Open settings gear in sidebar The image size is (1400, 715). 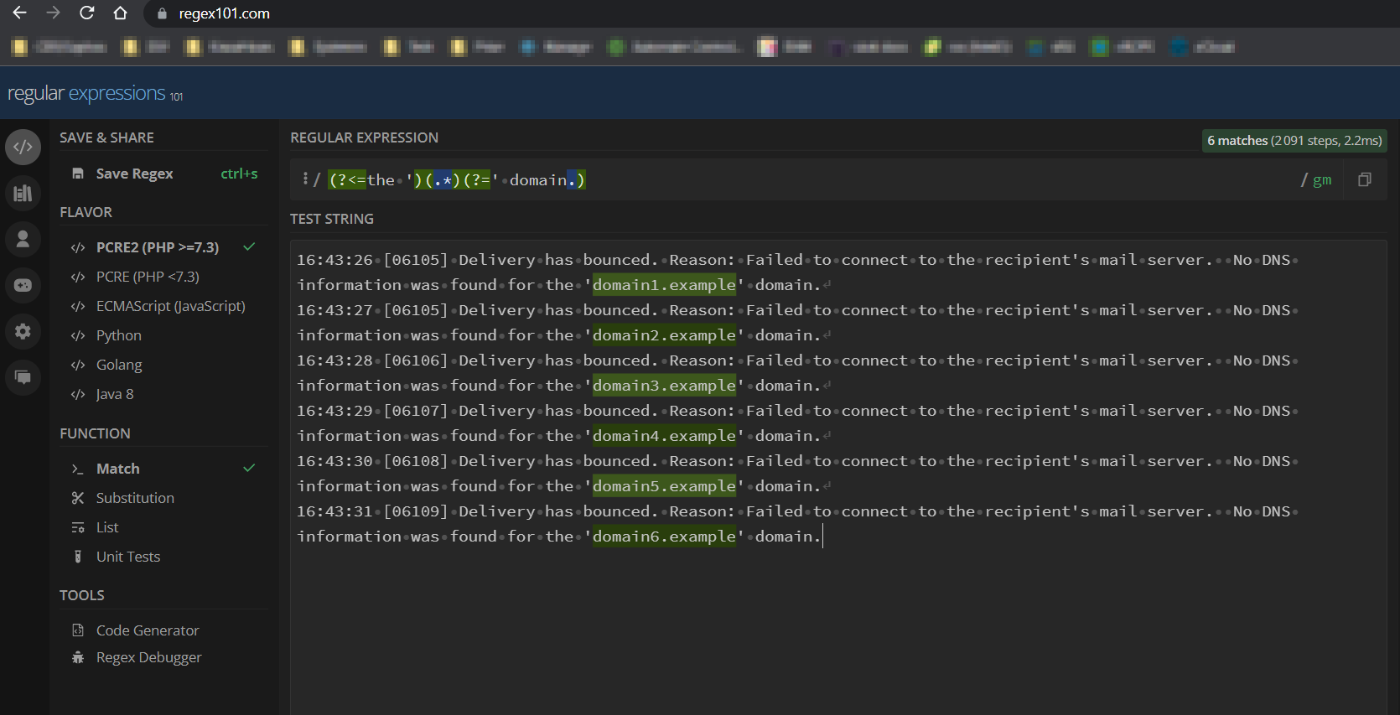click(x=23, y=331)
